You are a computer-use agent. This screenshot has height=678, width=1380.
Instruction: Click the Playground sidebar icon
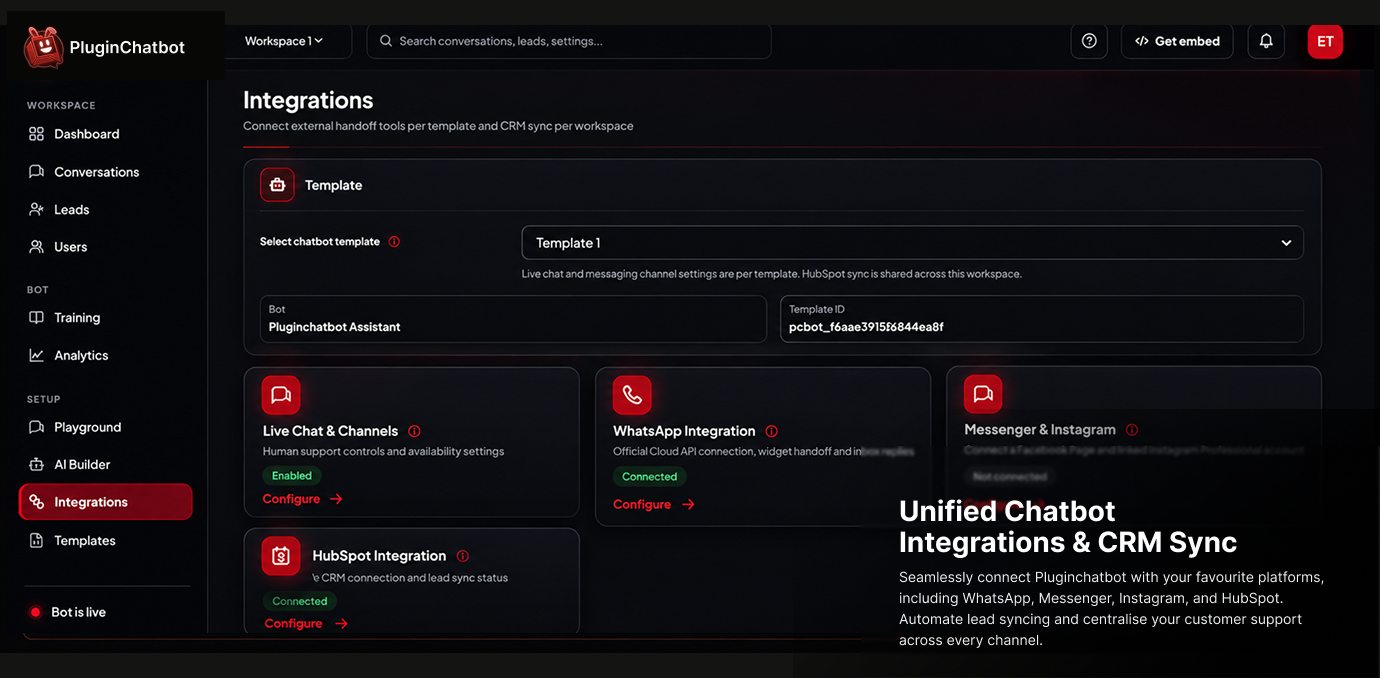click(37, 427)
